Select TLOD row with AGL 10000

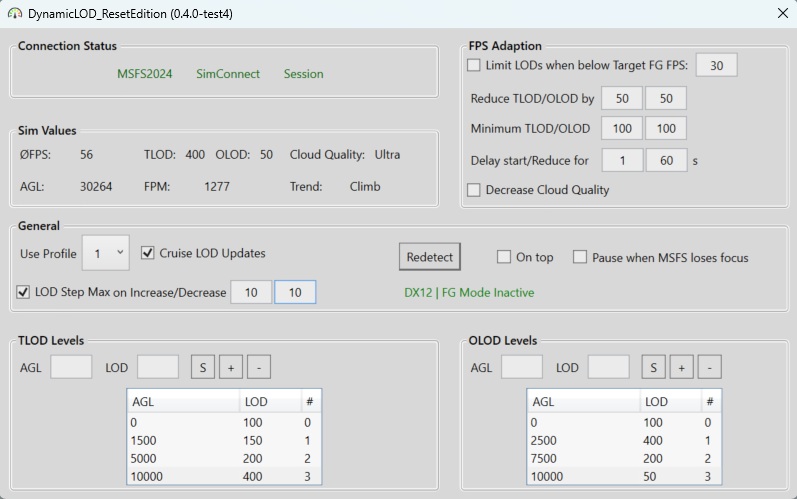tap(224, 476)
